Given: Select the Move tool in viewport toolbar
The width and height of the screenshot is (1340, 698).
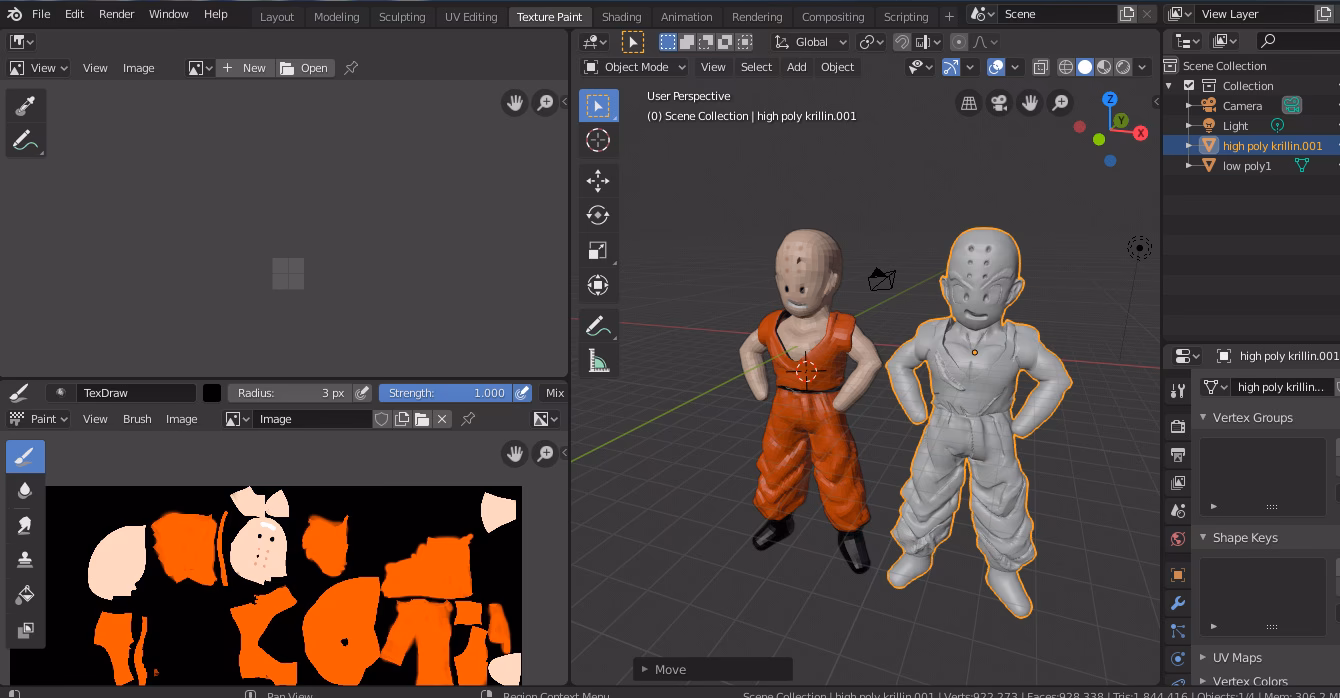Looking at the screenshot, I should 598,180.
